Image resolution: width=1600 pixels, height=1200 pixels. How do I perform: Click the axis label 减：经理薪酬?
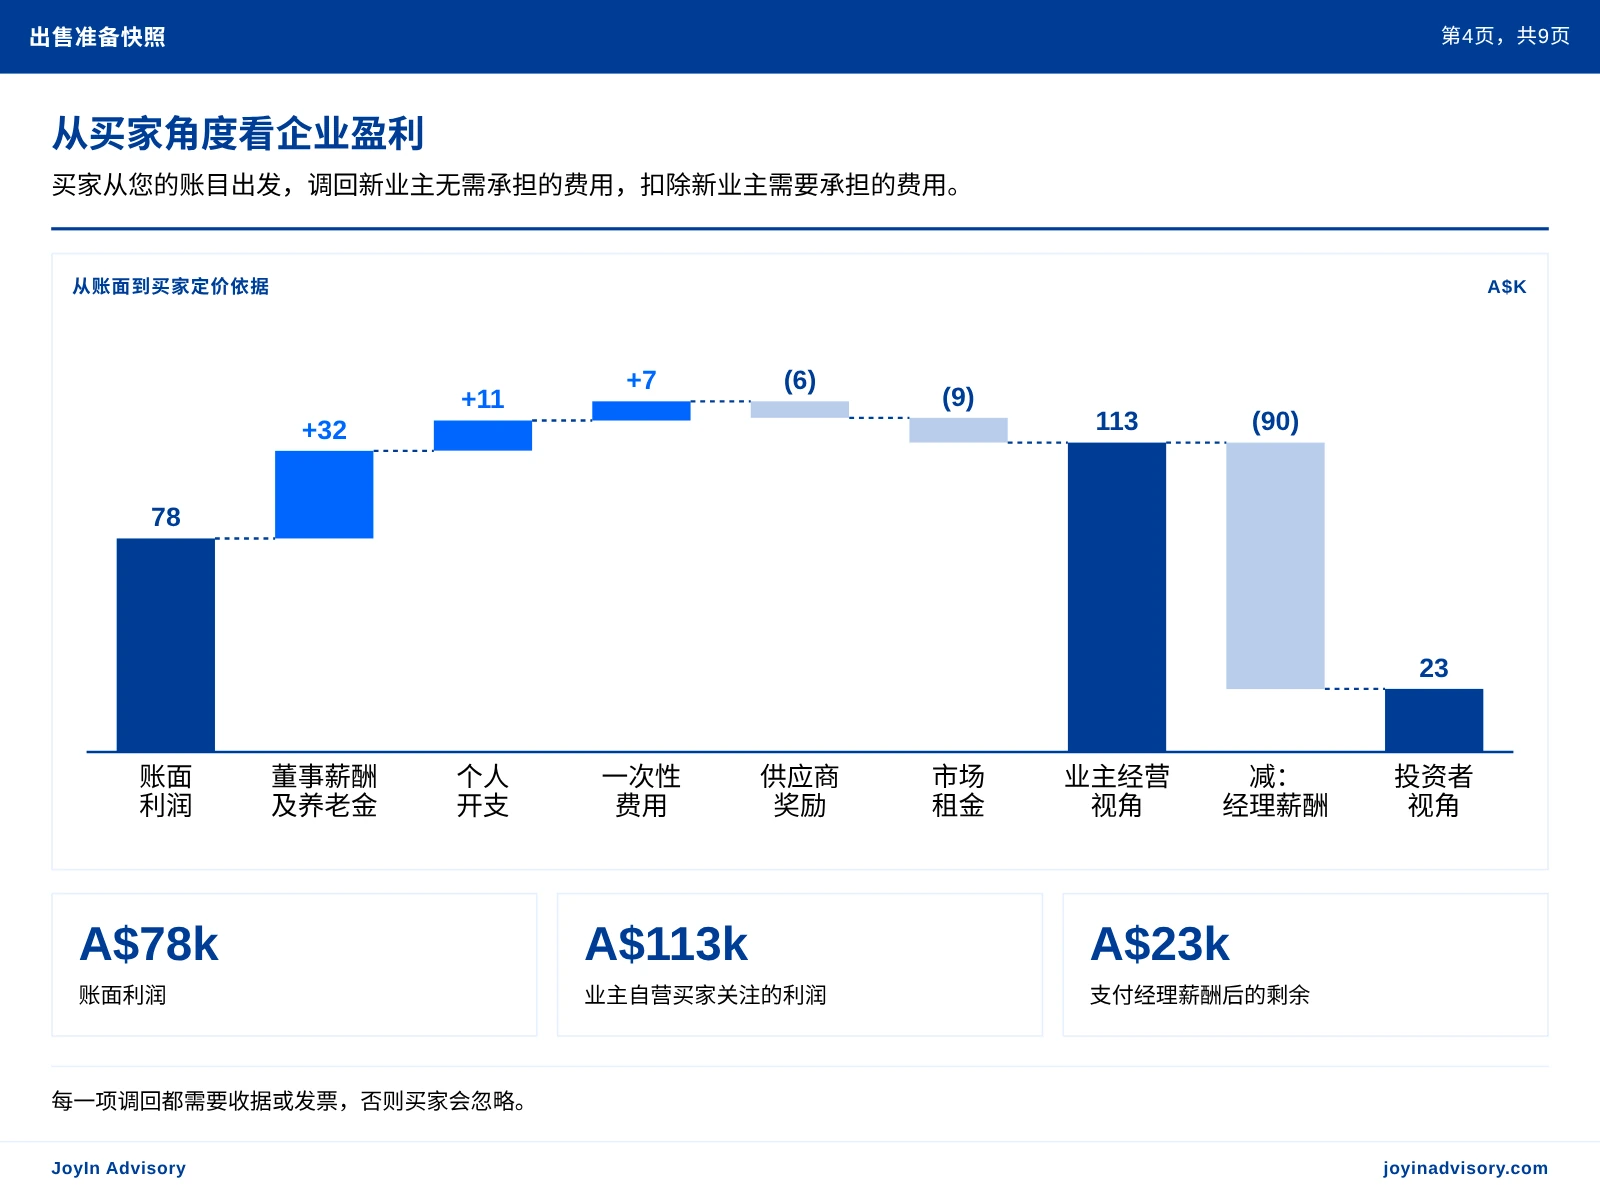click(1275, 791)
